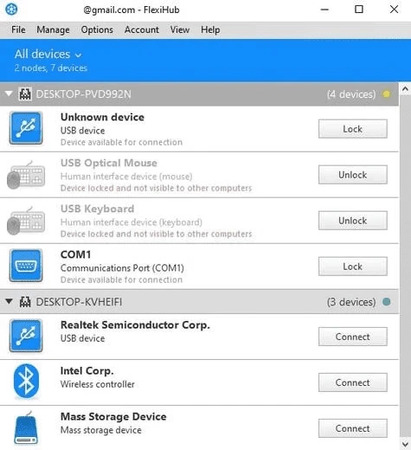This screenshot has width=411, height=450.
Task: Minimize the FlexiHub window
Action: pyautogui.click(x=325, y=9)
